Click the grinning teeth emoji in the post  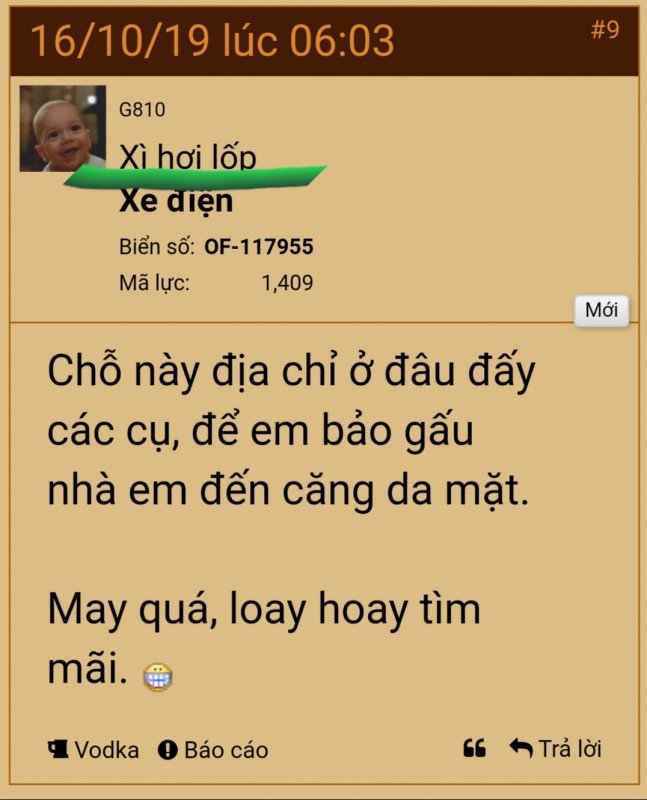(x=158, y=677)
